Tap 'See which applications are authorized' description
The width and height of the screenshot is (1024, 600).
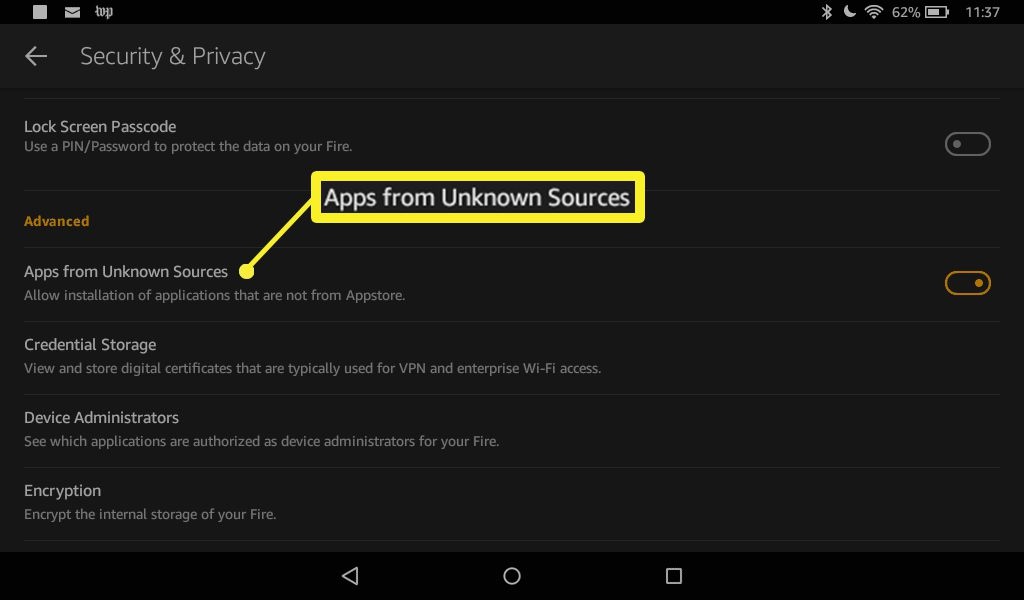262,441
